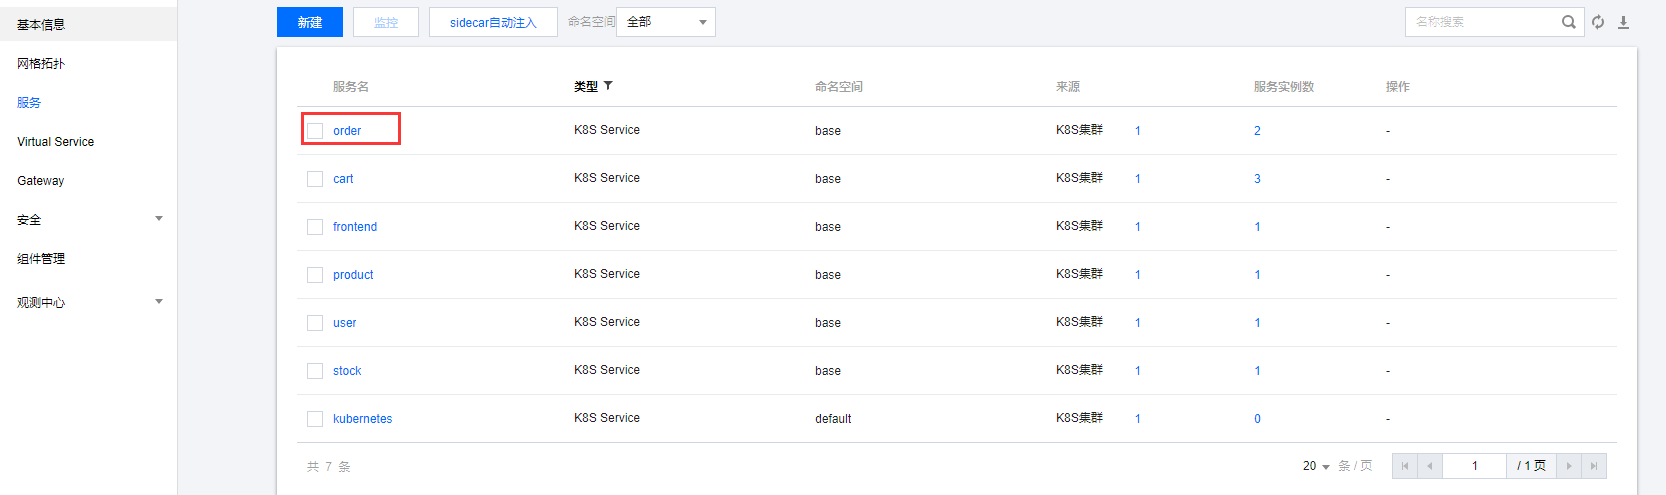This screenshot has width=1666, height=495.
Task: Open the 命名空间 namespace dropdown
Action: 666,22
